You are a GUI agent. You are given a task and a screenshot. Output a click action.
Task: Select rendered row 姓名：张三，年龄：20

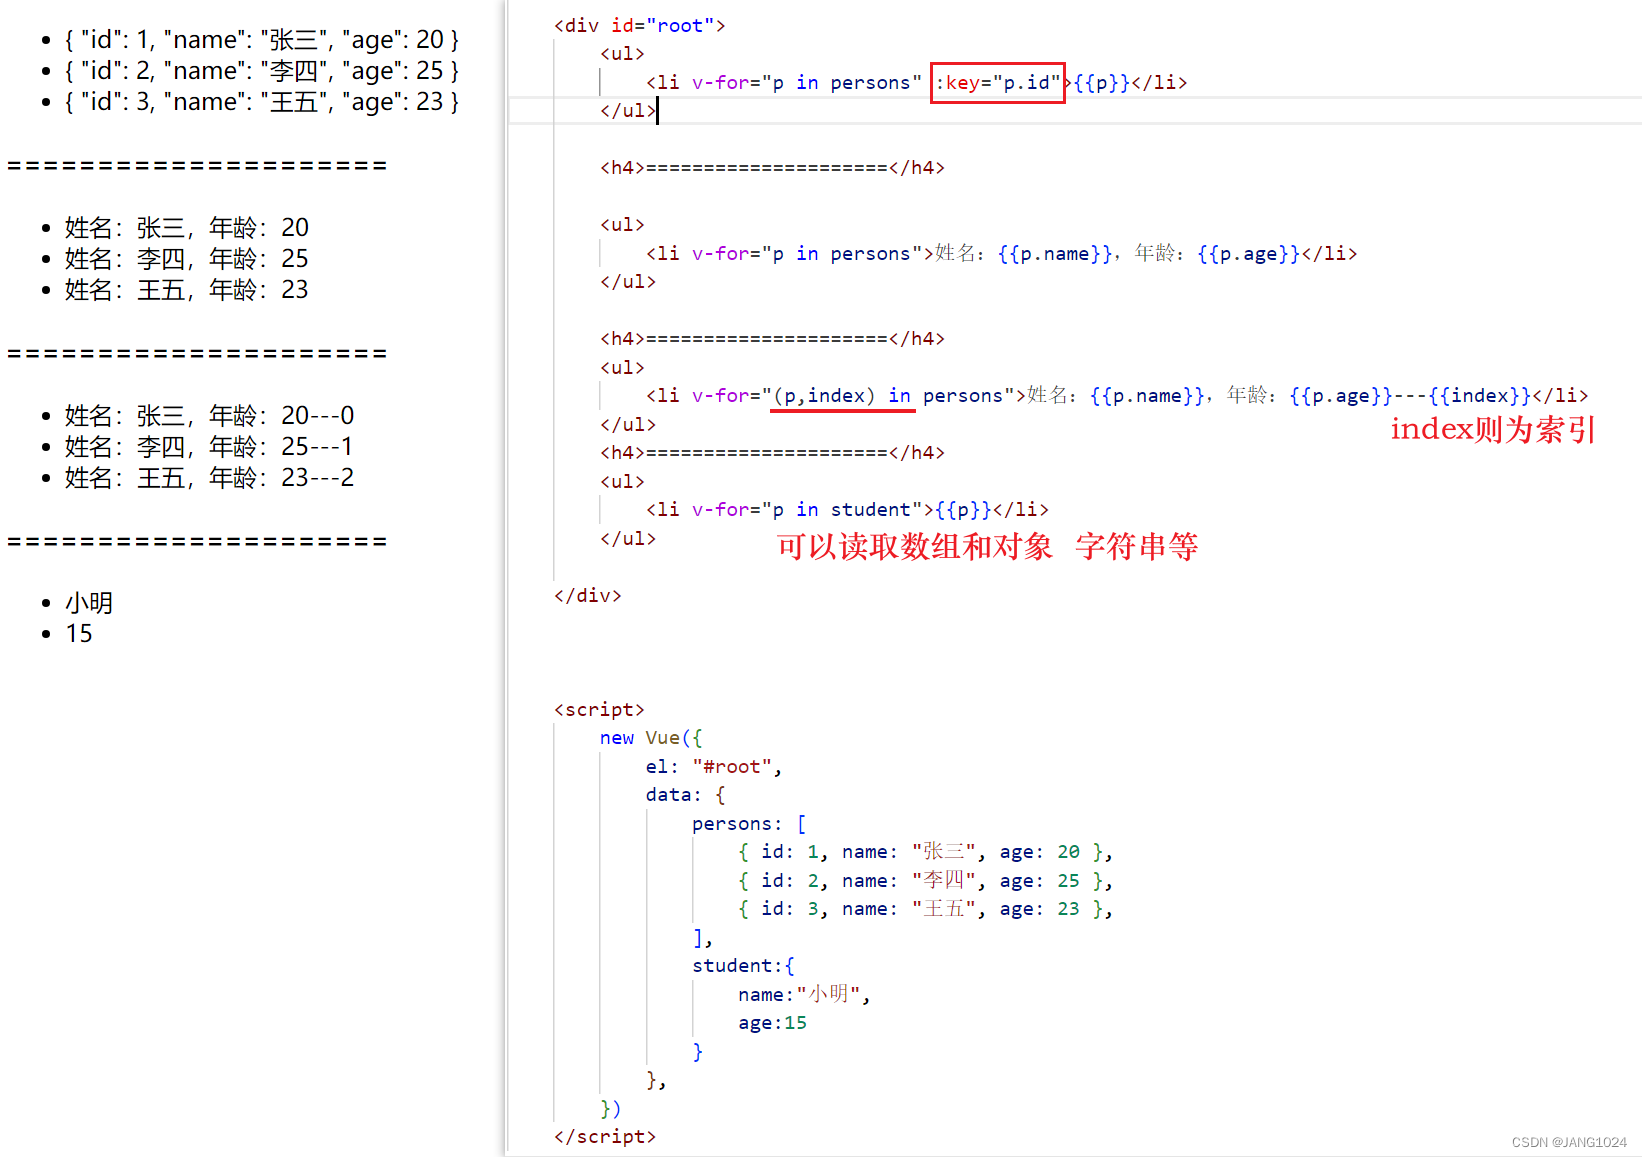point(187,228)
